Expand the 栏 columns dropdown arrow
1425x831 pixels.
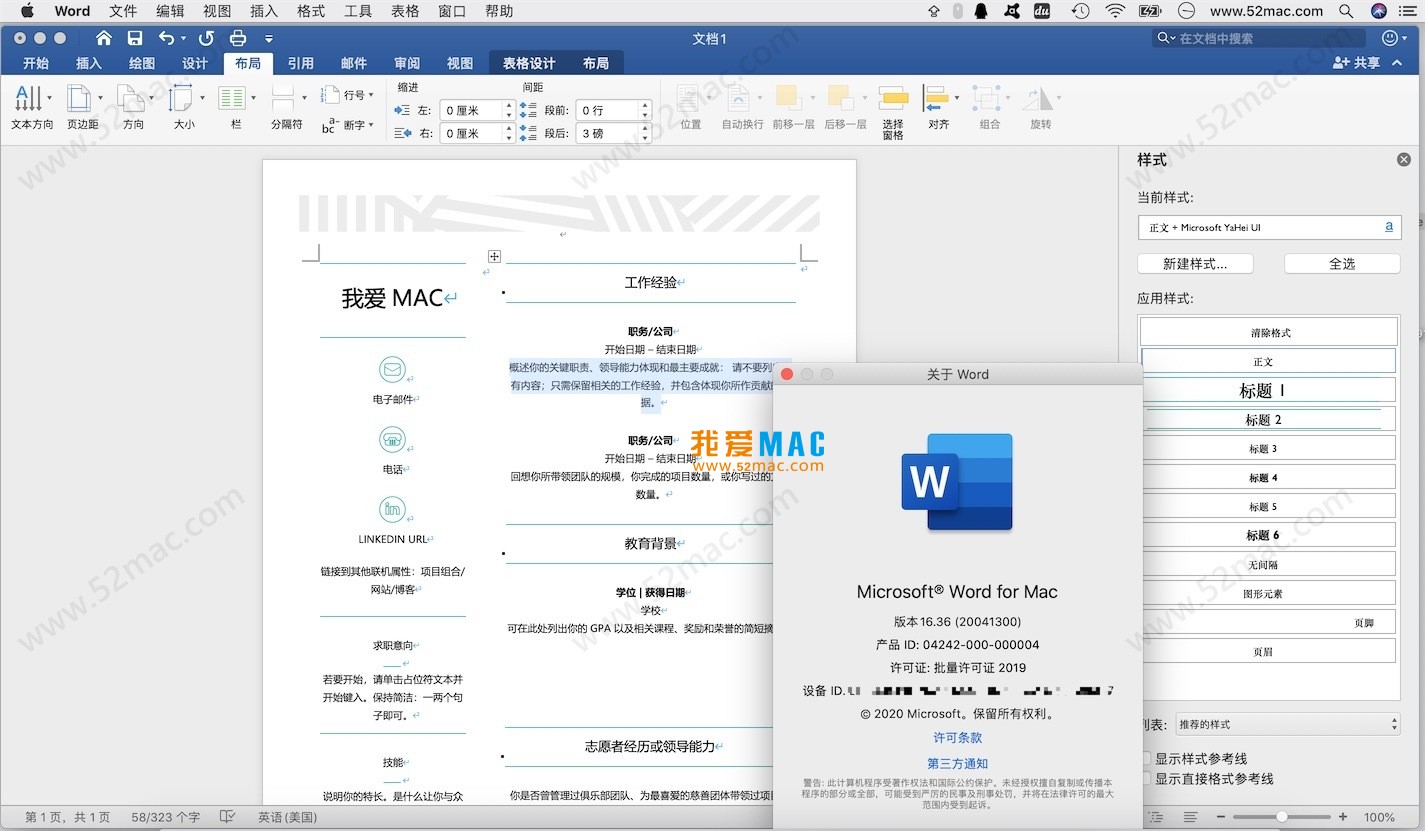point(253,98)
